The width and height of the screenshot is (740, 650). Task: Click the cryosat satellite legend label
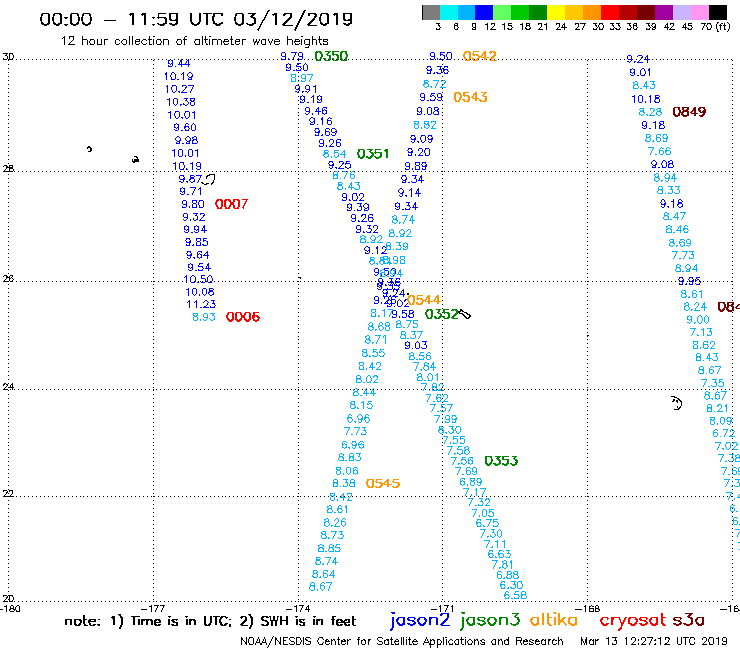pyautogui.click(x=633, y=620)
